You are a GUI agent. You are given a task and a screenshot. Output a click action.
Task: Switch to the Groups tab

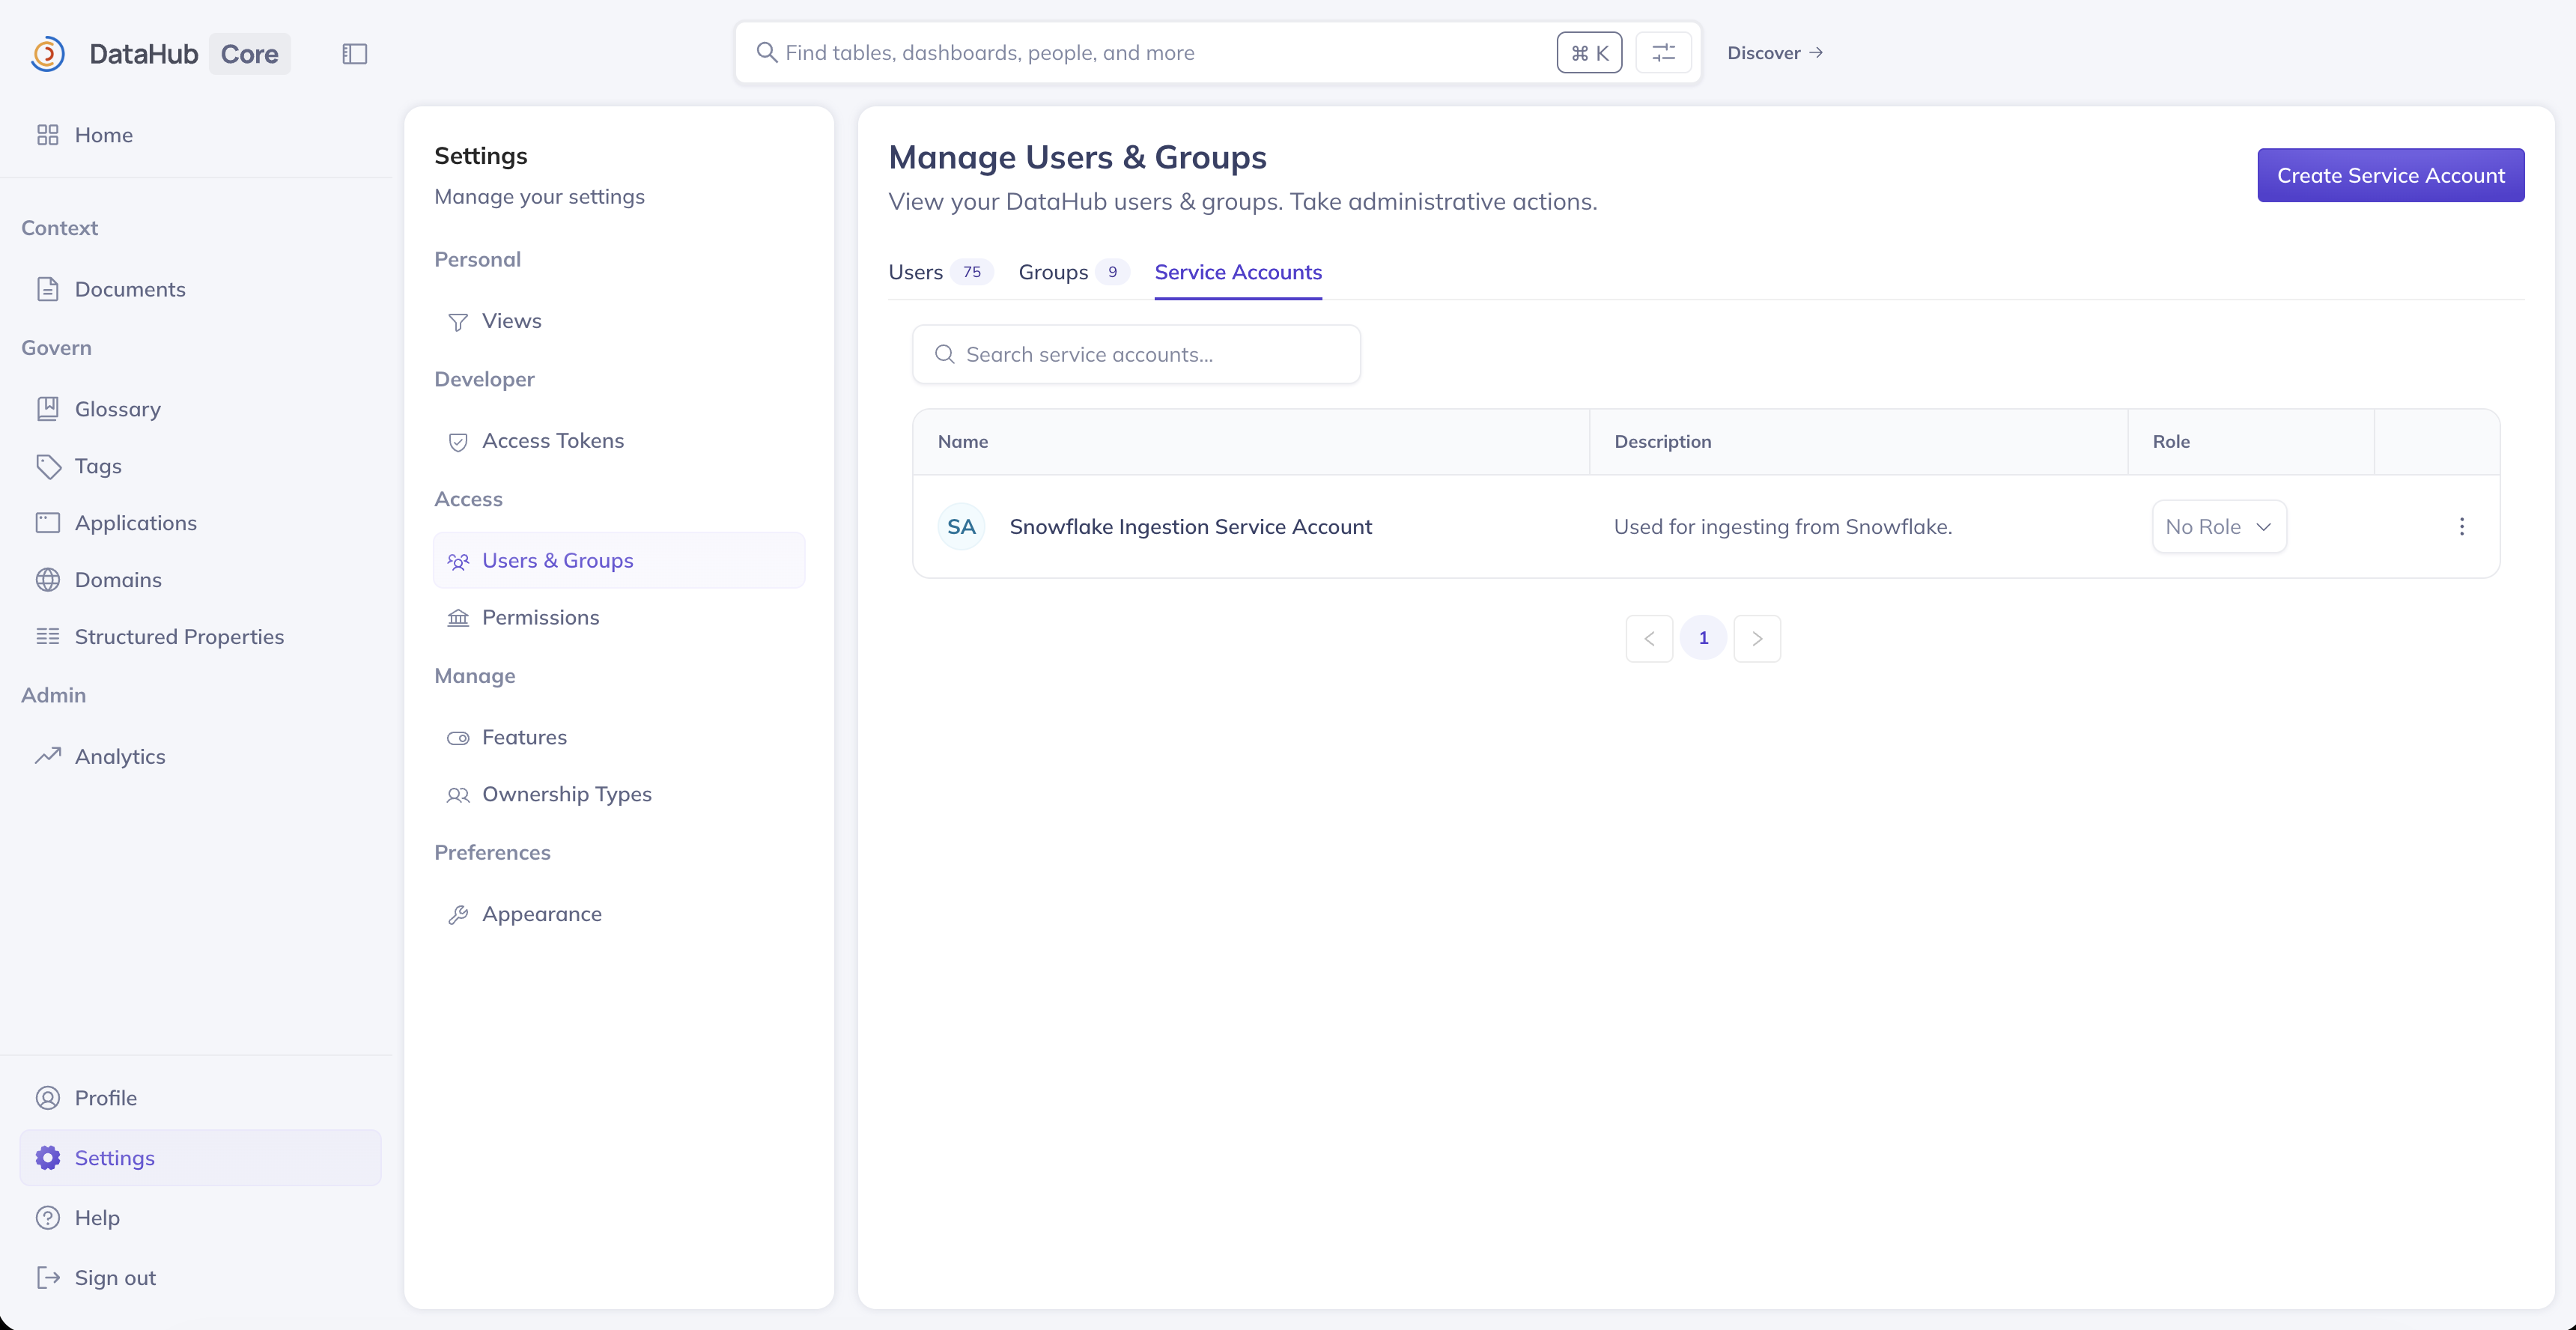(1053, 272)
